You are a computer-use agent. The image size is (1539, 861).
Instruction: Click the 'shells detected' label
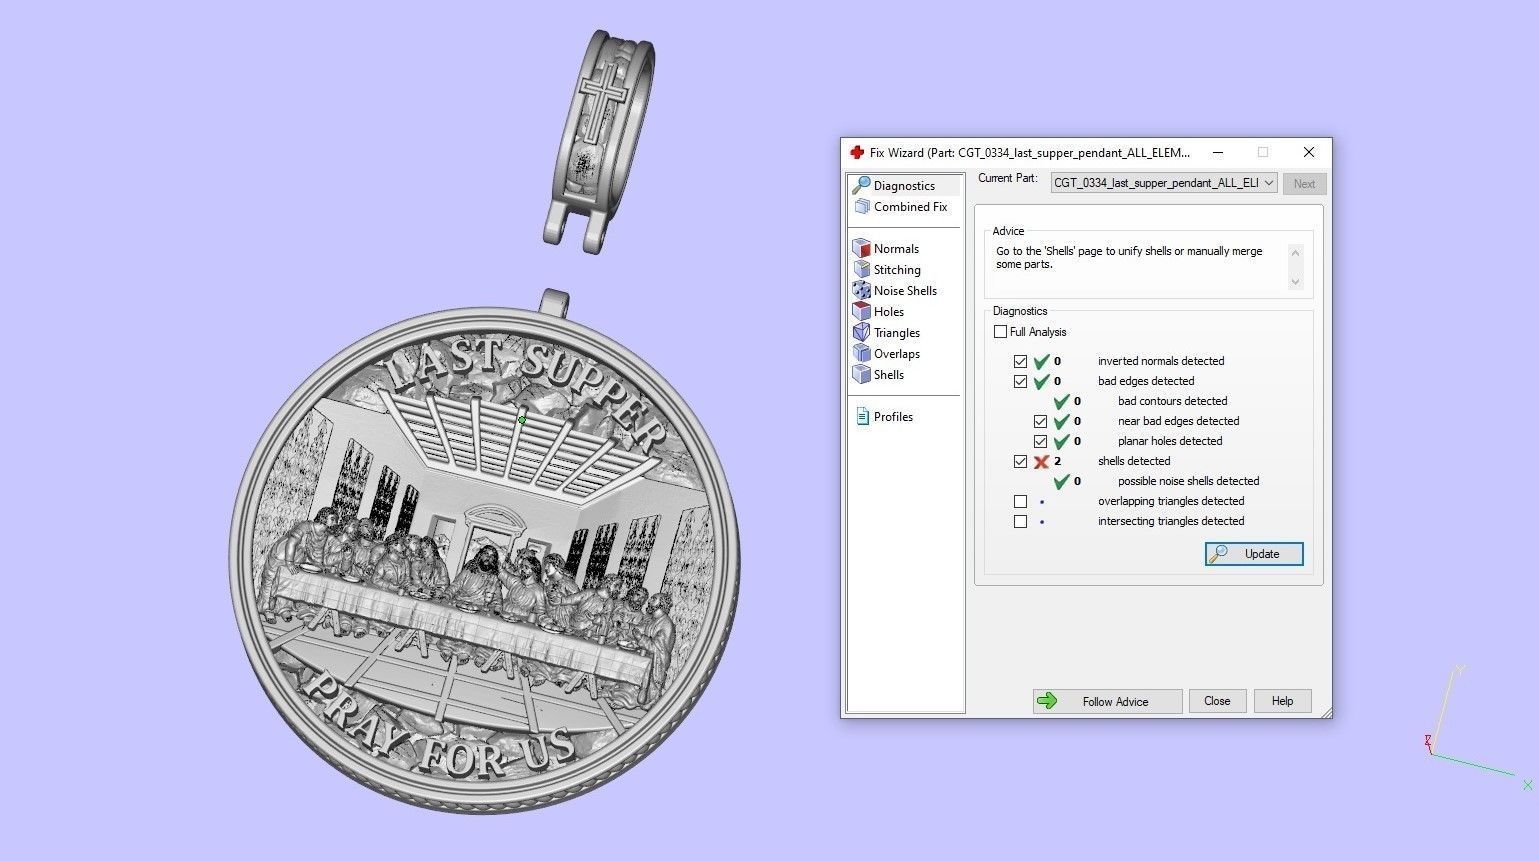coord(1133,461)
